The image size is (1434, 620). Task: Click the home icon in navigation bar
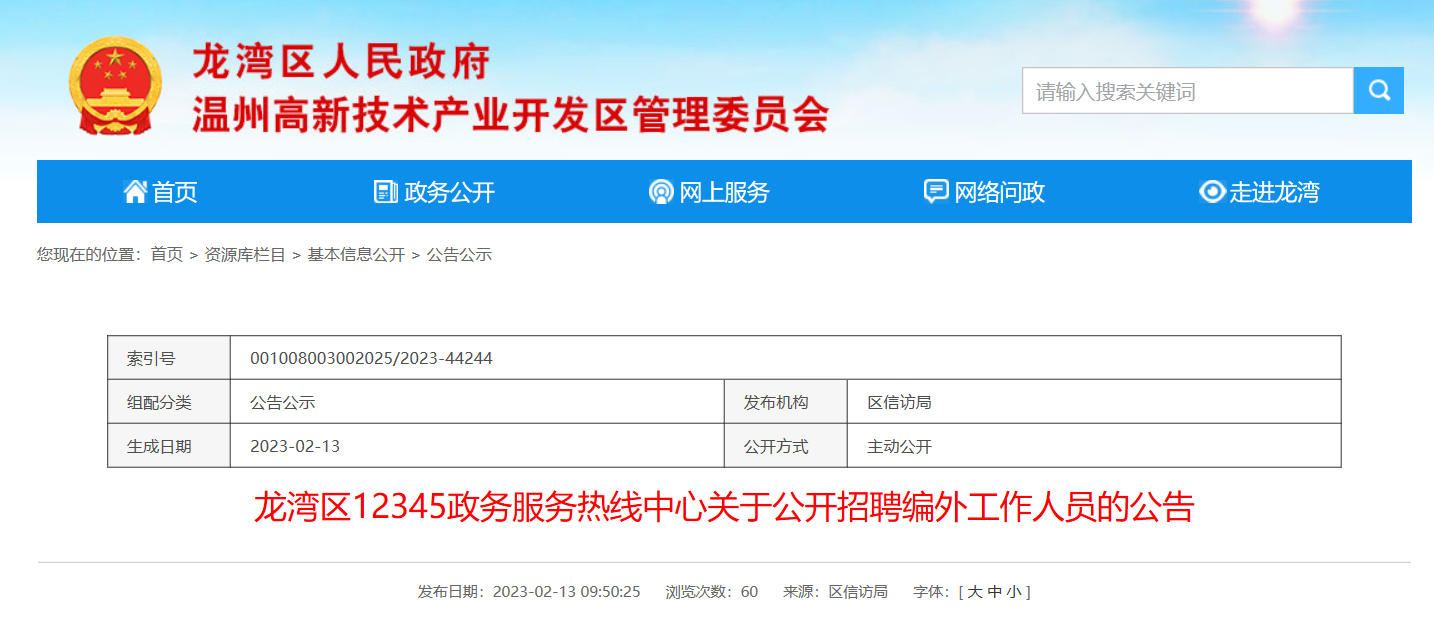pyautogui.click(x=135, y=192)
